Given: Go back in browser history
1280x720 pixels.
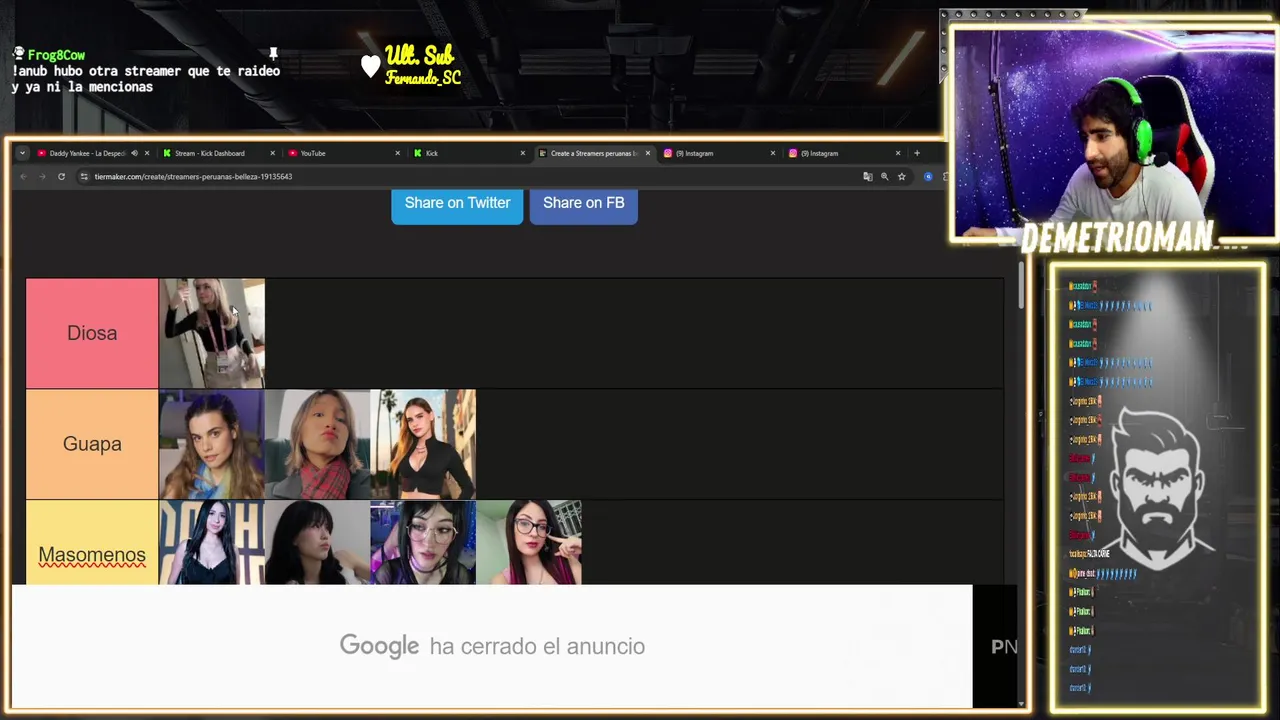Looking at the screenshot, I should pyautogui.click(x=23, y=177).
